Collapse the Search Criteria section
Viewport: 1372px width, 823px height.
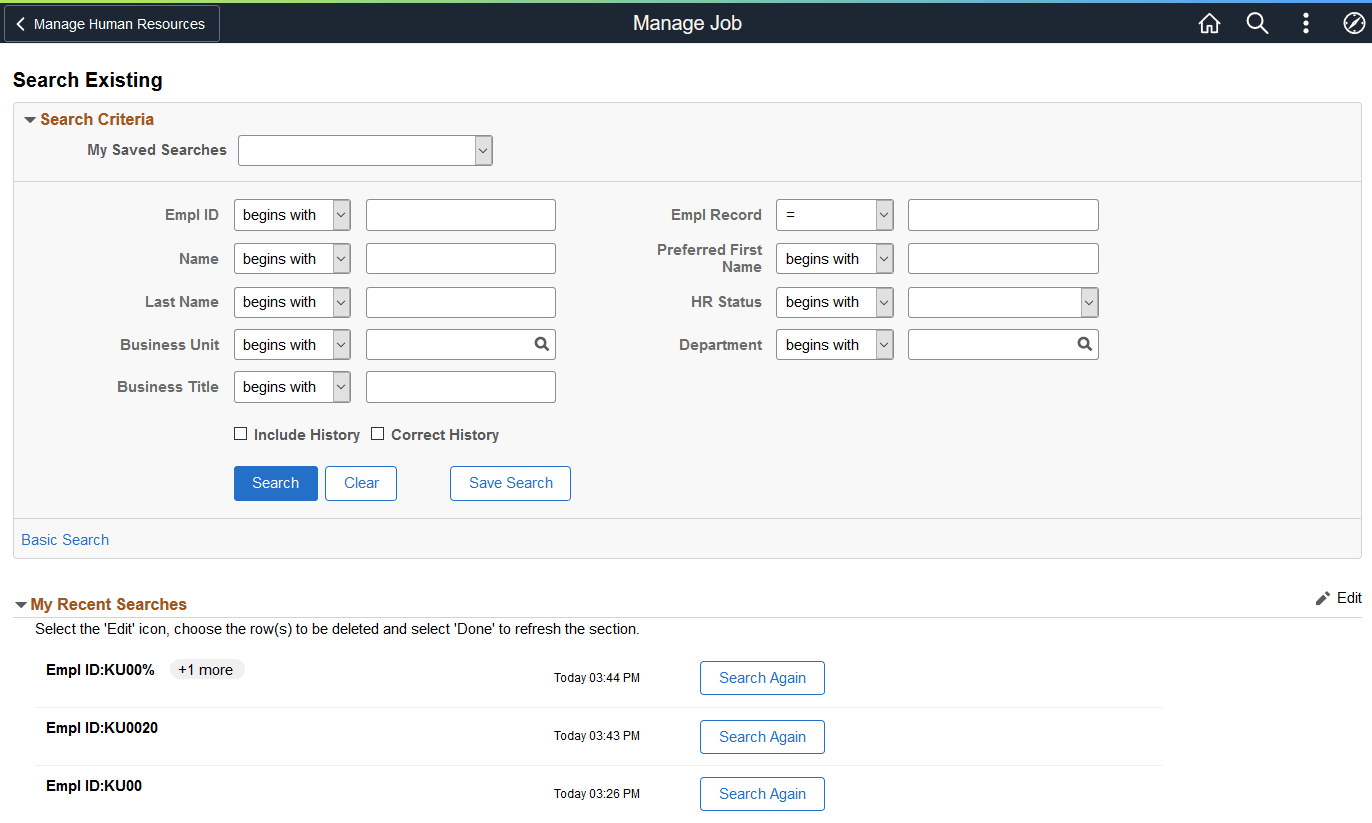click(30, 119)
